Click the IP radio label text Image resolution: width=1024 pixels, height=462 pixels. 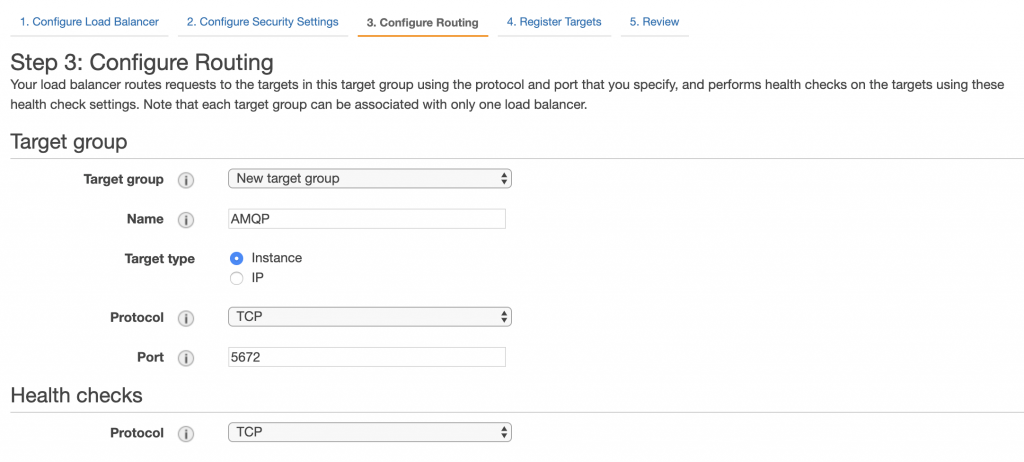click(257, 279)
